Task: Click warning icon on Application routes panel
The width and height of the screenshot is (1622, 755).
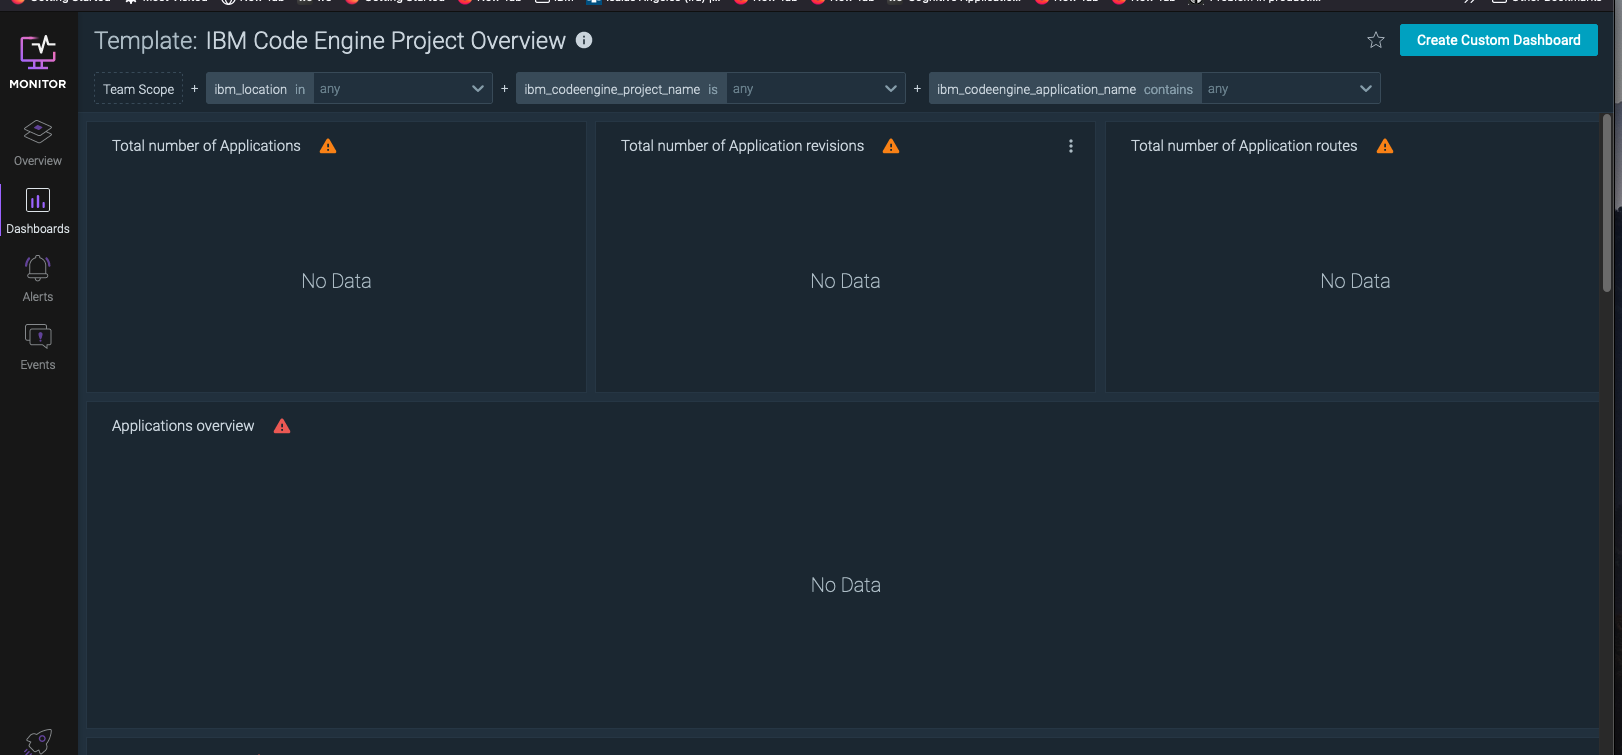Action: [1385, 146]
